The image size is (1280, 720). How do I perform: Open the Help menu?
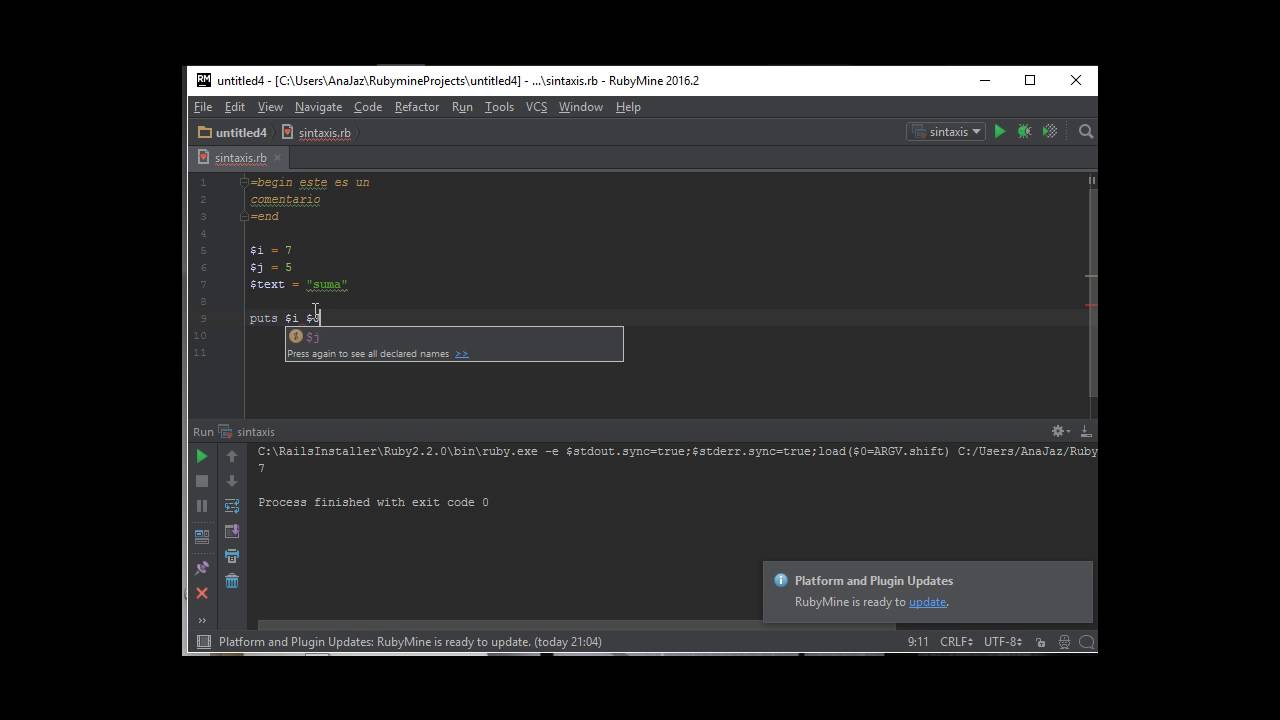(x=628, y=107)
